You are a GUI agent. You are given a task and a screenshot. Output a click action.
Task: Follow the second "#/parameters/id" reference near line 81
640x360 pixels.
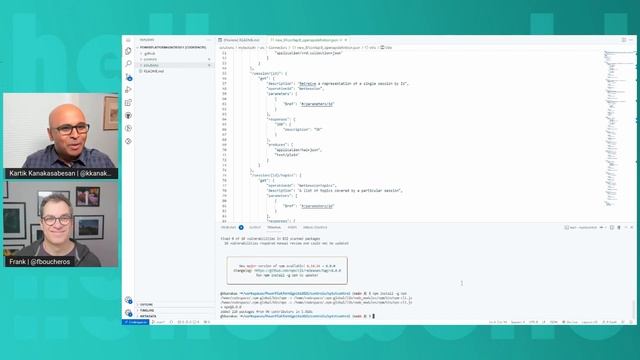[317, 206]
